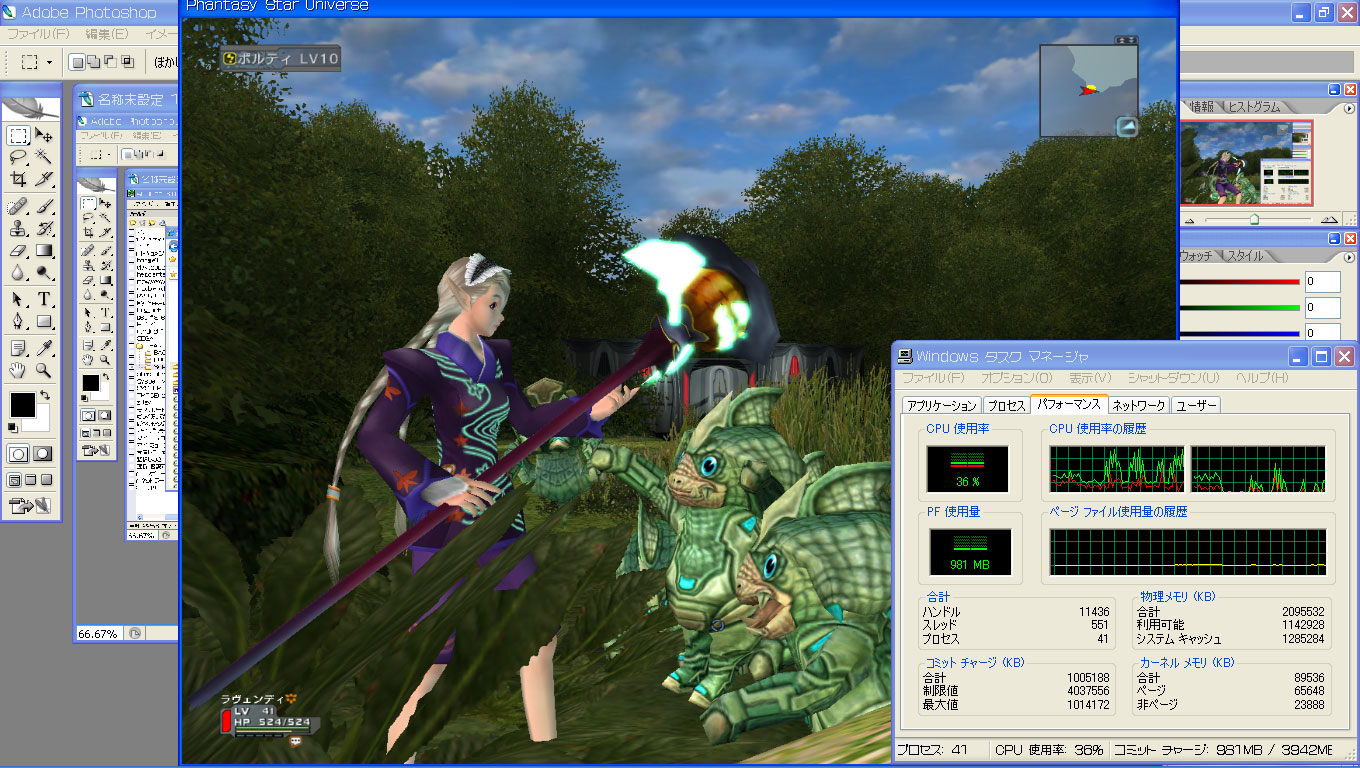Image resolution: width=1360 pixels, height=768 pixels.
Task: Click the Navigator zoom out small mountains icon
Action: point(1189,220)
